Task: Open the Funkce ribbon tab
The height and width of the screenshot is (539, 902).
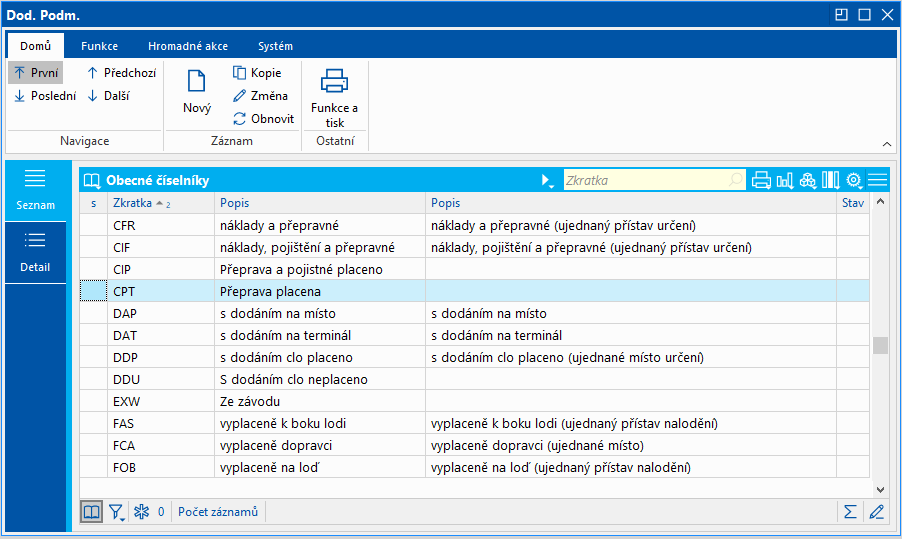Action: pyautogui.click(x=99, y=46)
